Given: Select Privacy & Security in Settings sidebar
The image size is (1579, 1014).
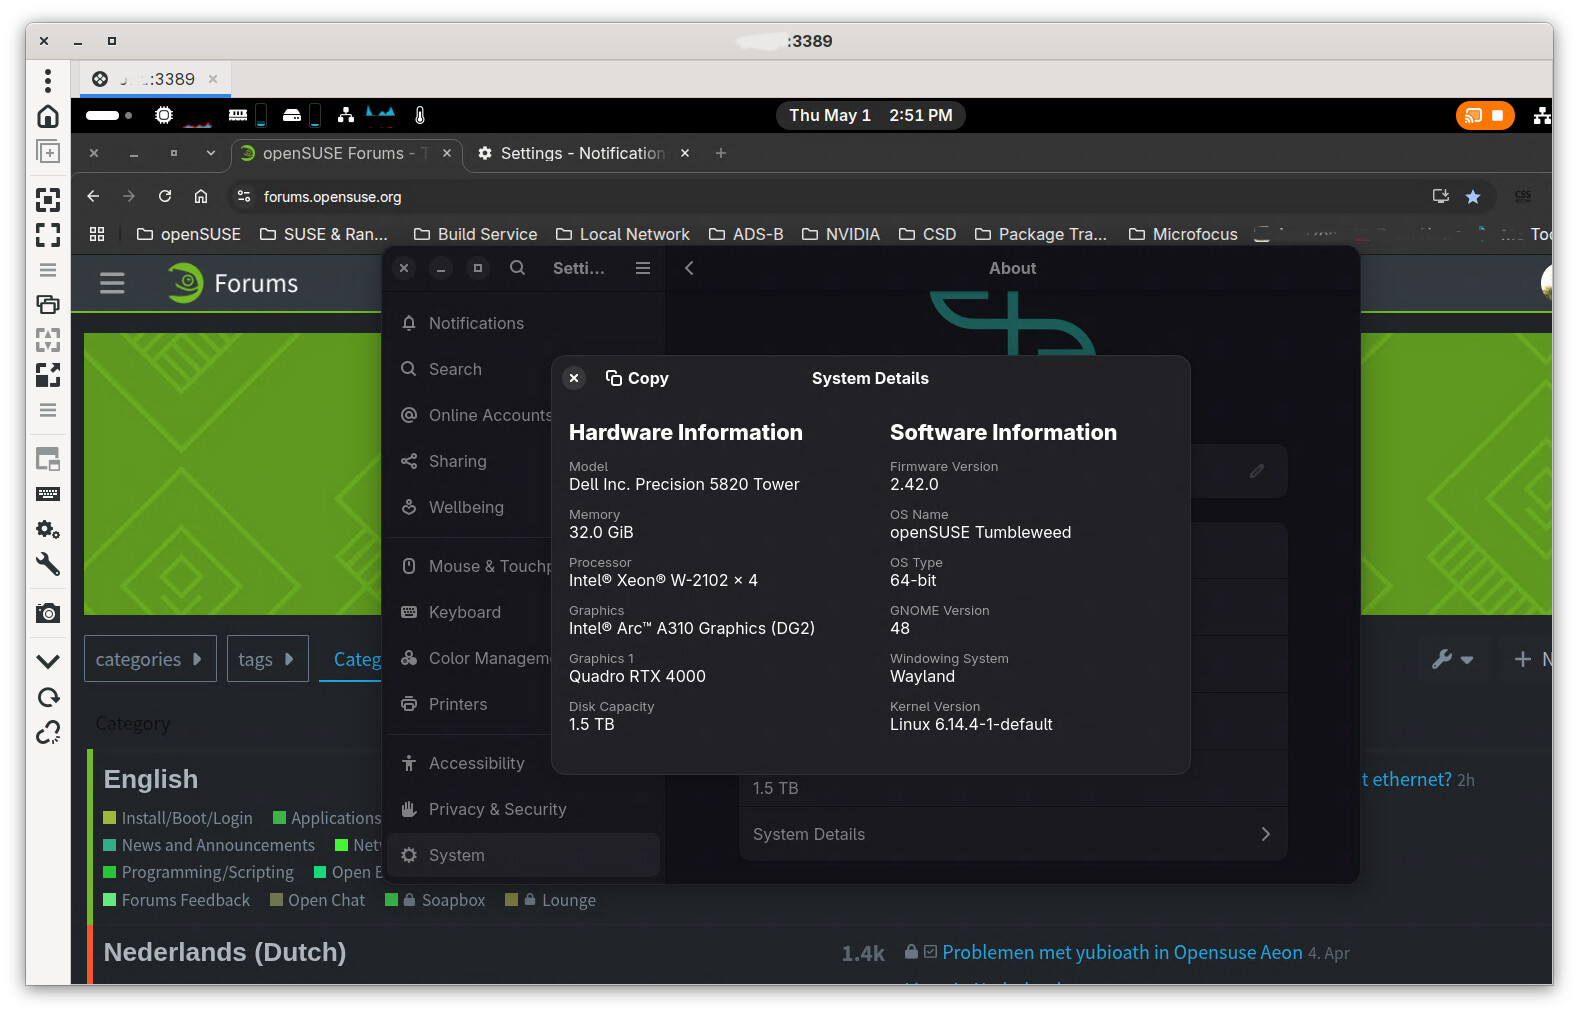Looking at the screenshot, I should pos(523,809).
